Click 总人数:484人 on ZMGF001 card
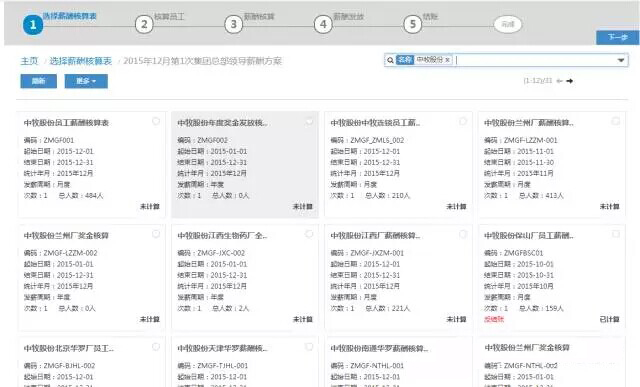 (81, 196)
